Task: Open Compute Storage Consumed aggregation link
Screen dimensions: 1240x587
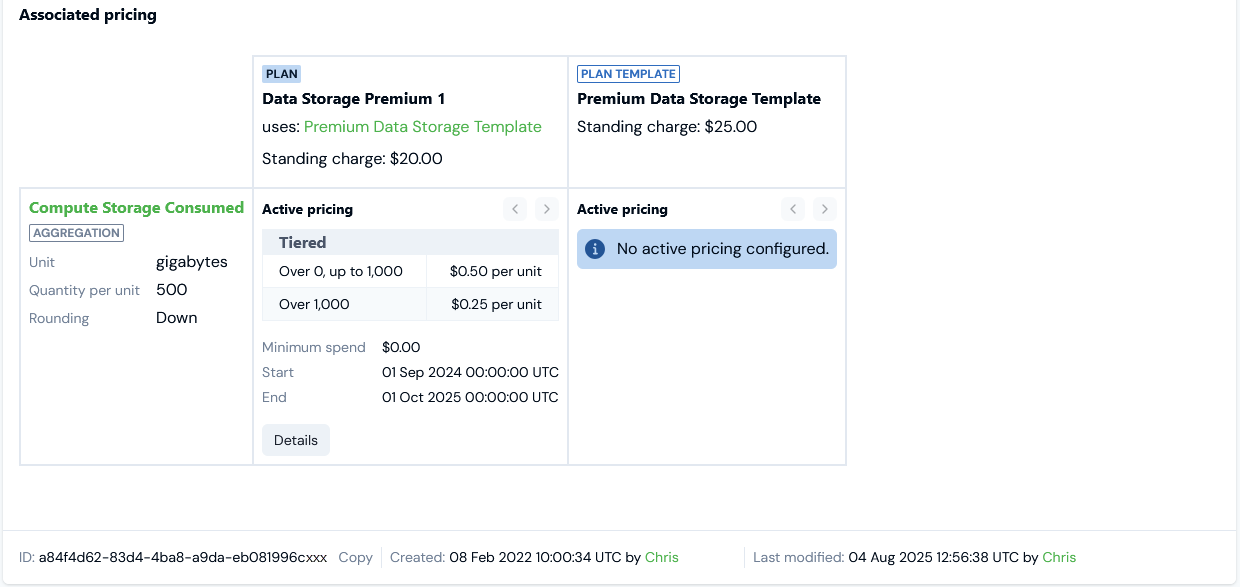Action: [136, 208]
